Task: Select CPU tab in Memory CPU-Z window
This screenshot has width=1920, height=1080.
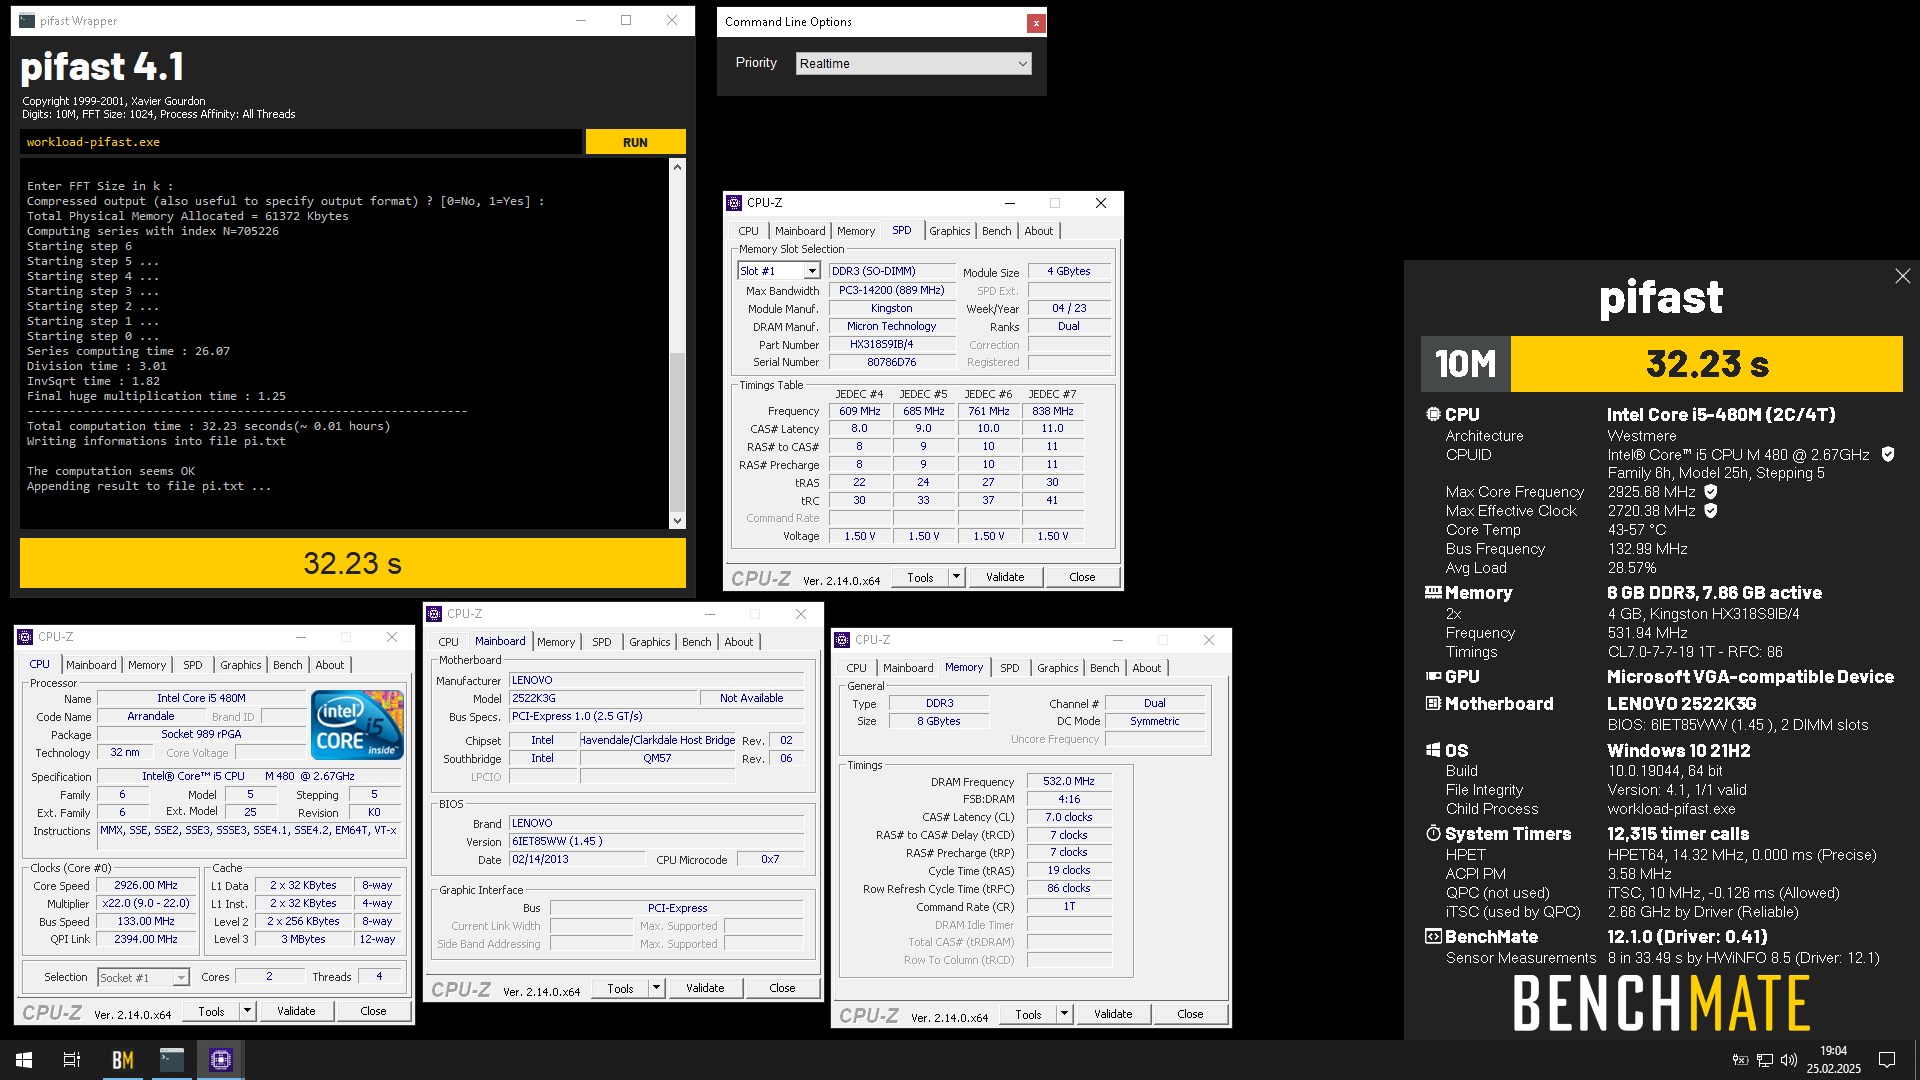Action: [856, 668]
